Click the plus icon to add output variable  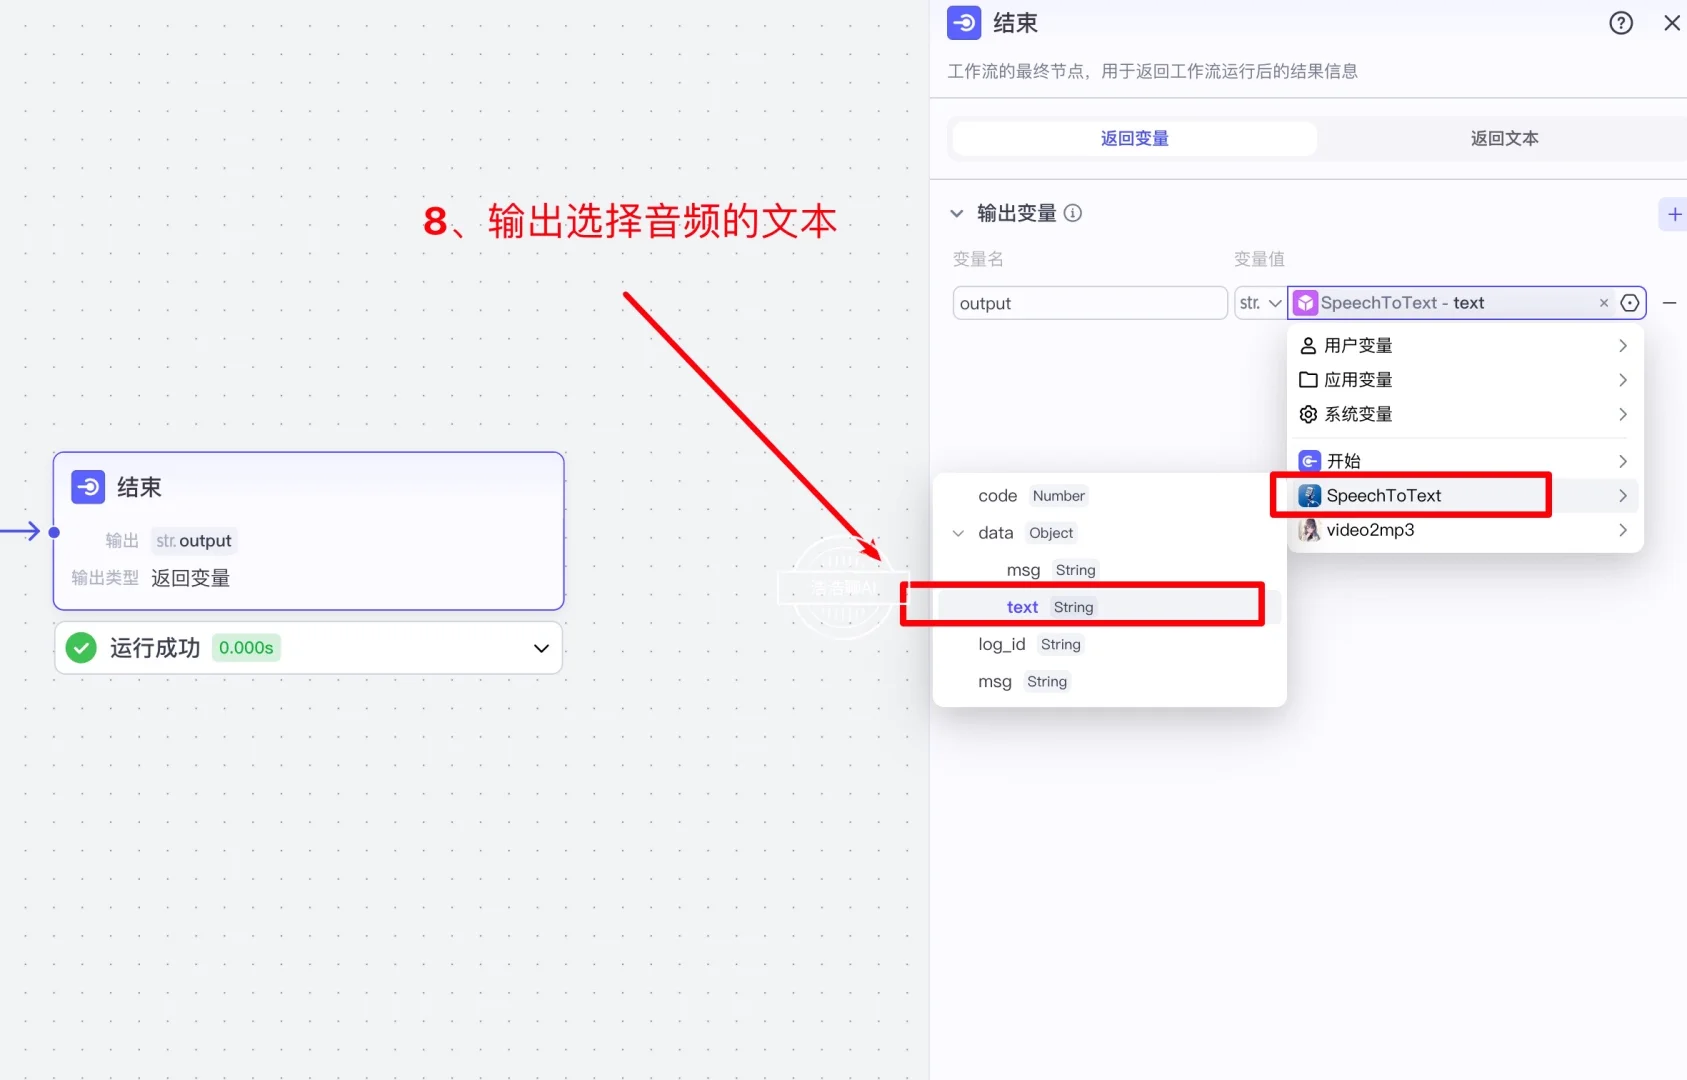(x=1673, y=213)
